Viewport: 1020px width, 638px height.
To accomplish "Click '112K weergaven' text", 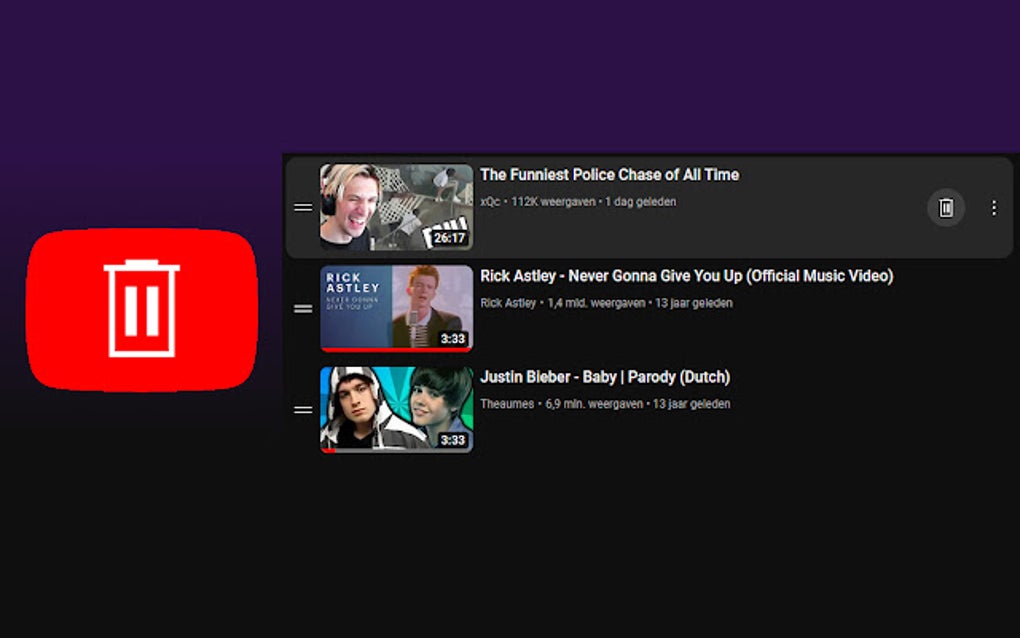I will pyautogui.click(x=553, y=202).
